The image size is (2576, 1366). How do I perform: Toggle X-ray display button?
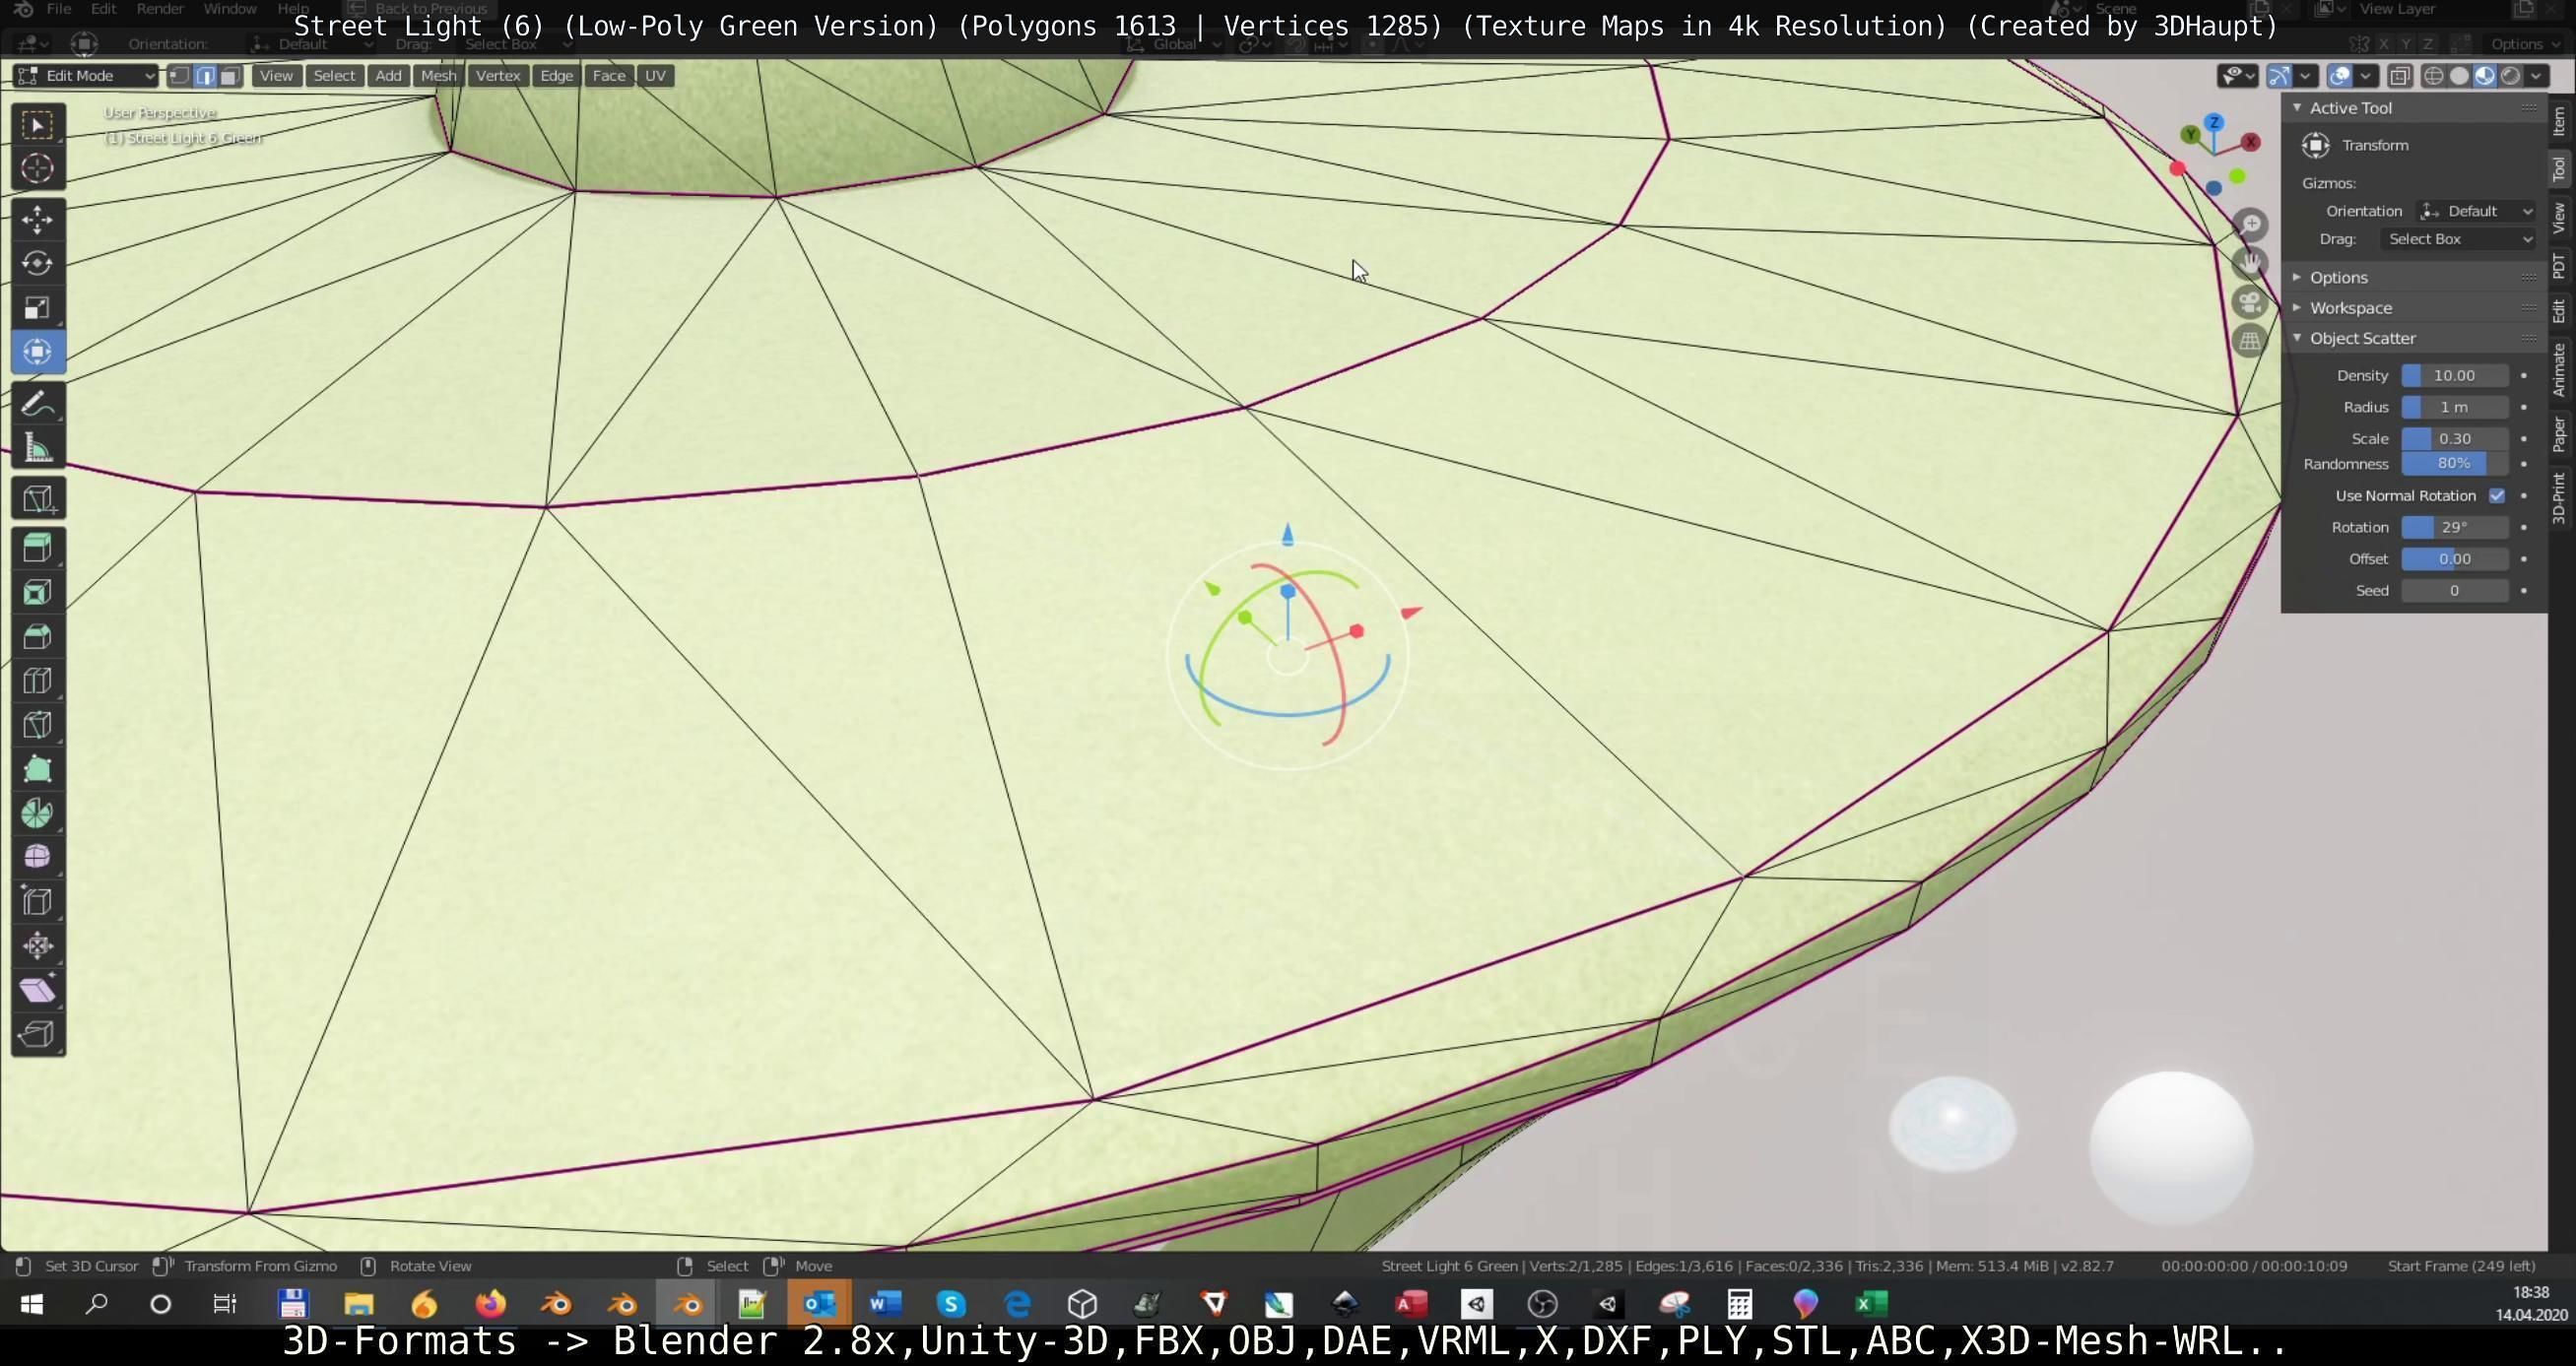coord(2399,76)
